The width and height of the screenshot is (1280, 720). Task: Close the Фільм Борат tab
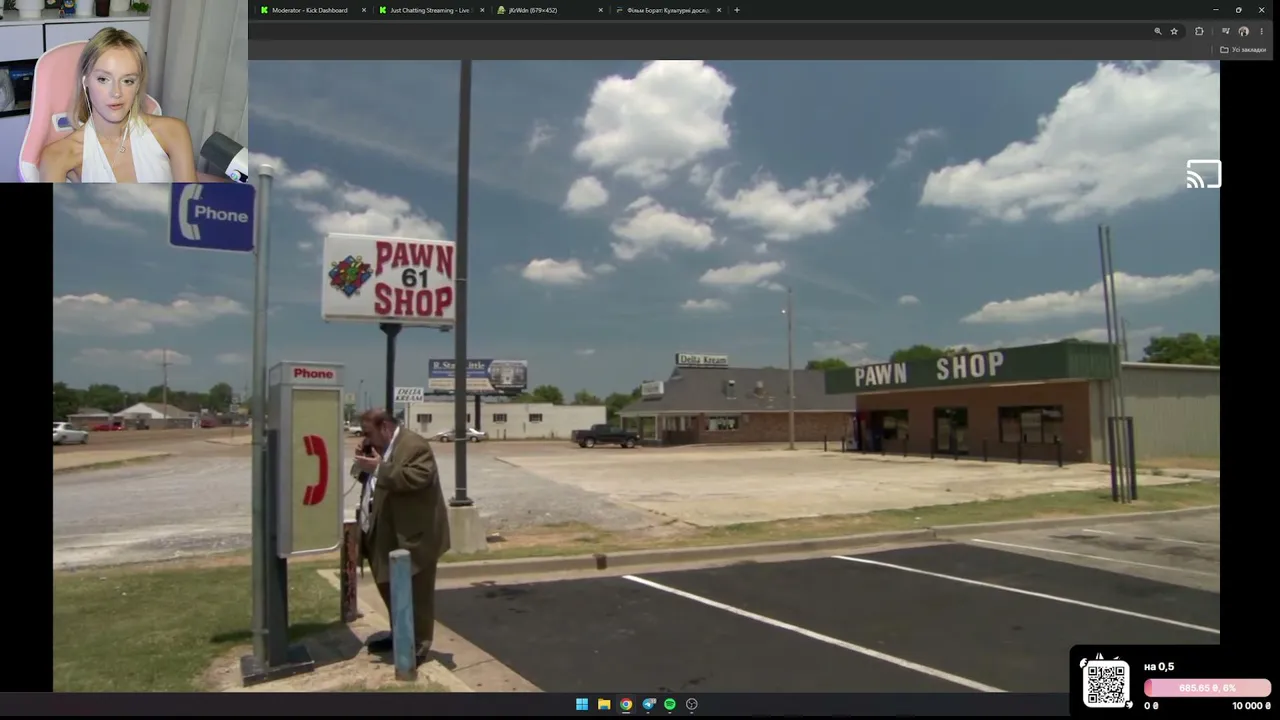click(x=719, y=10)
